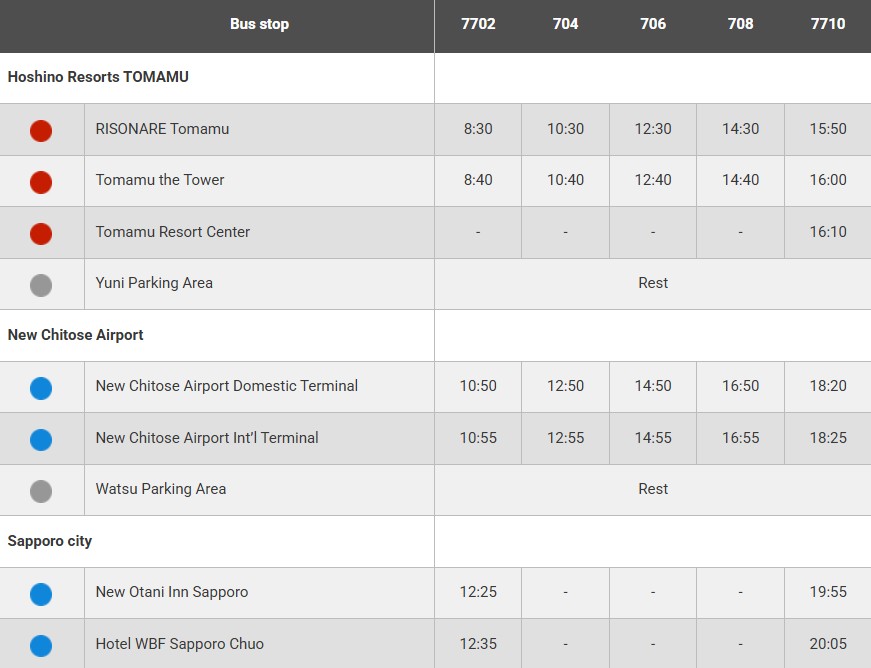The width and height of the screenshot is (871, 668).
Task: Click the Hotel WBF Sapporo Chuo stop name
Action: (x=180, y=644)
